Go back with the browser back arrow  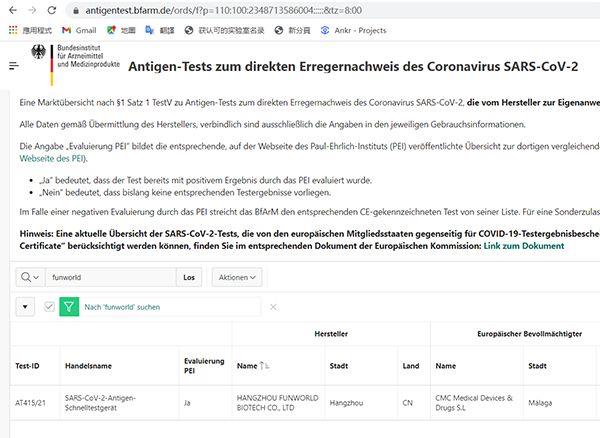13,10
